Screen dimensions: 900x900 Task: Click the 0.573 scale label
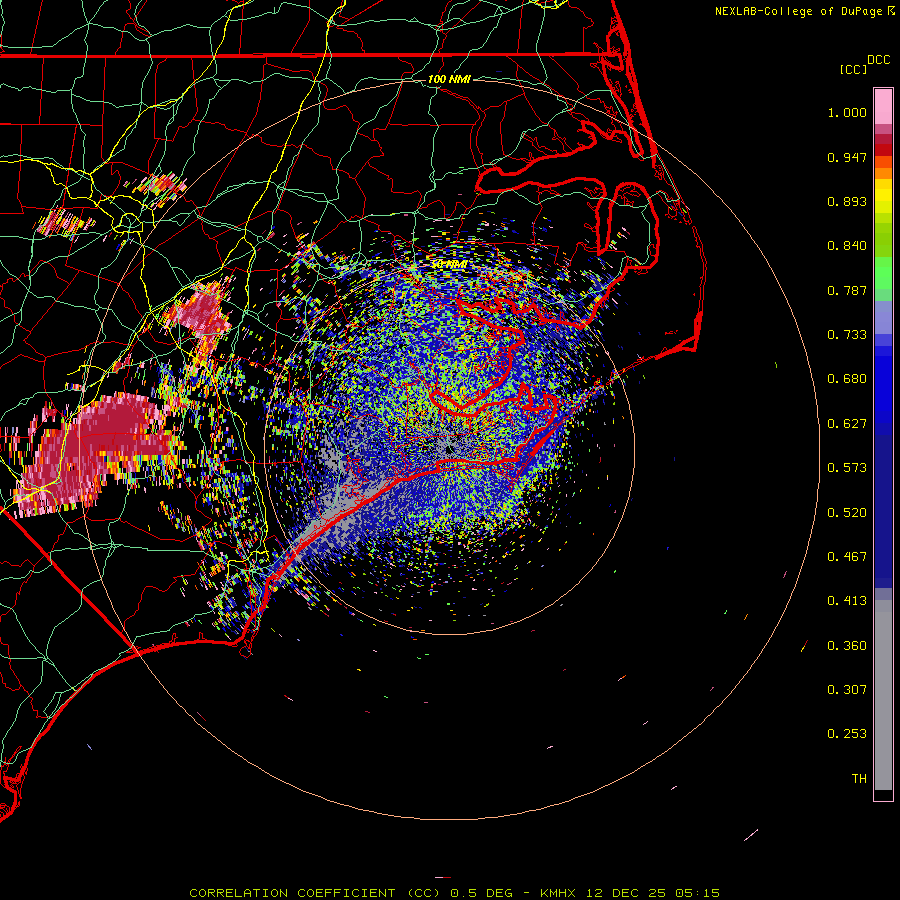[x=847, y=468]
